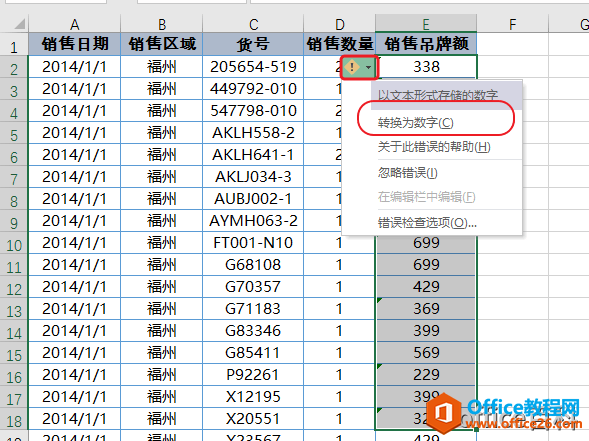
Task: Open 错误检查选项(O)... from the menu
Action: click(x=427, y=223)
